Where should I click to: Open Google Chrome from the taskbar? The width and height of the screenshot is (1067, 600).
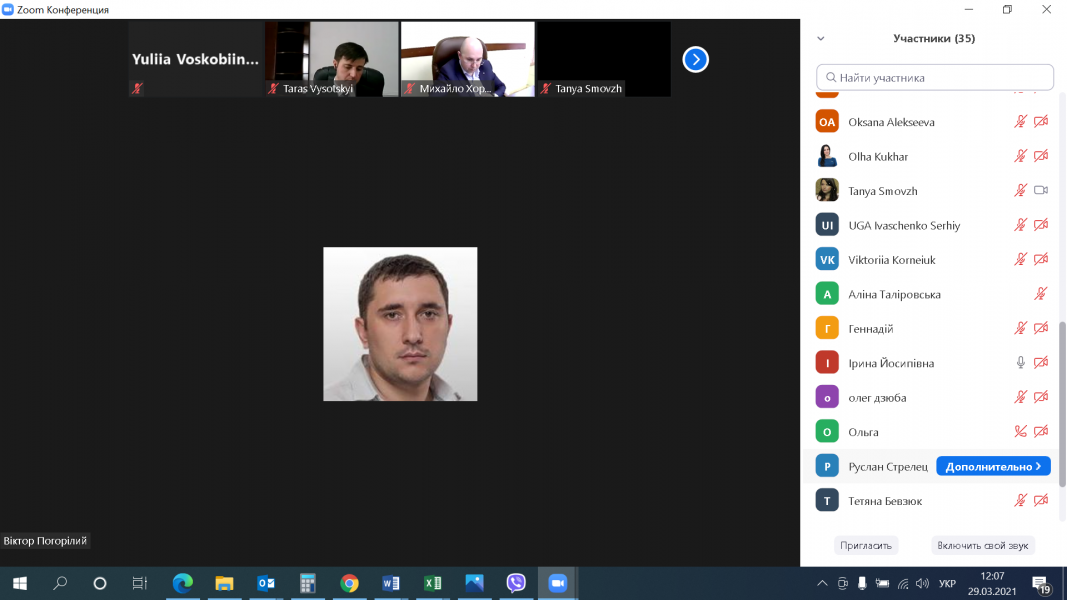click(349, 583)
